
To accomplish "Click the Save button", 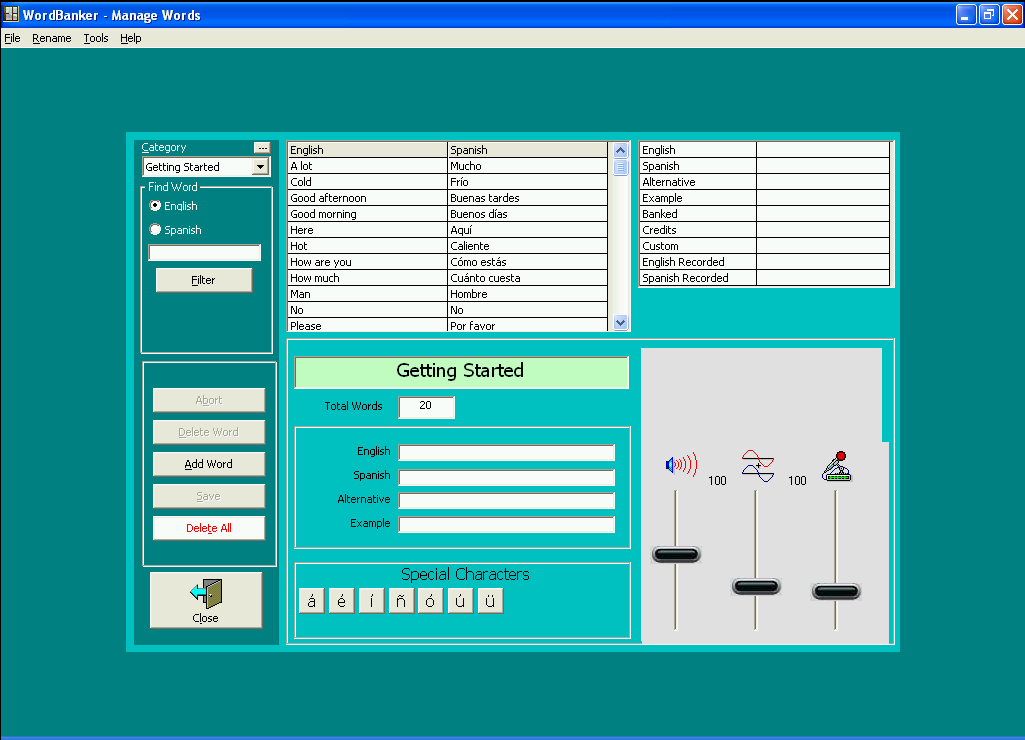I will click(x=209, y=496).
